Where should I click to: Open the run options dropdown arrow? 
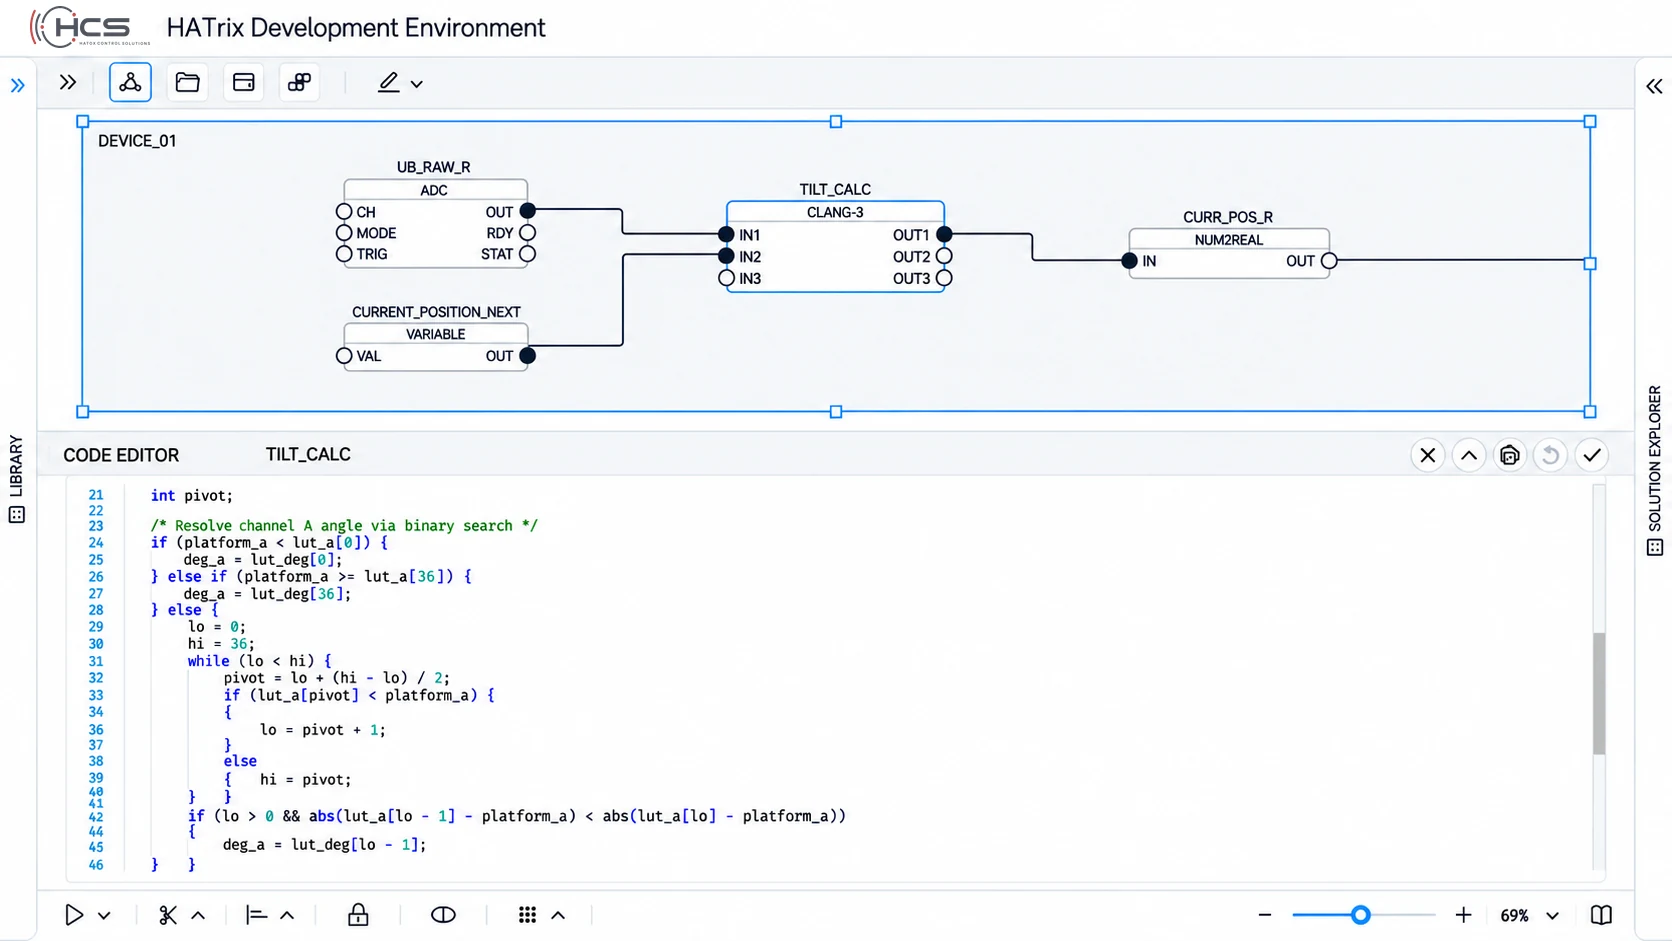(x=104, y=916)
